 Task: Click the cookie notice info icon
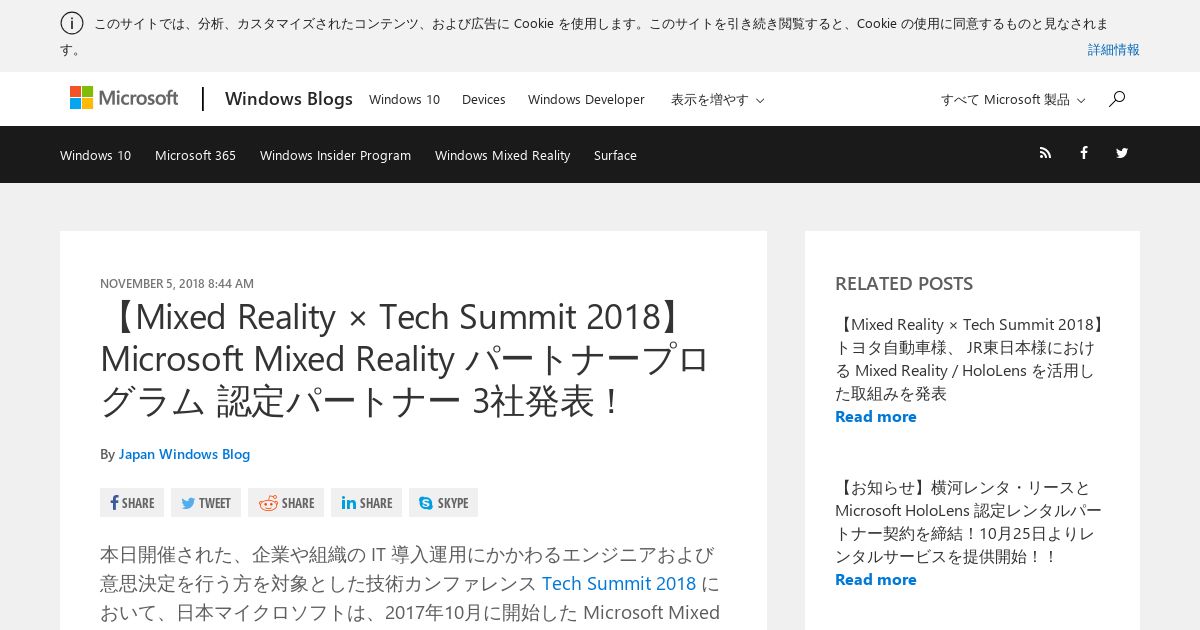(x=72, y=23)
